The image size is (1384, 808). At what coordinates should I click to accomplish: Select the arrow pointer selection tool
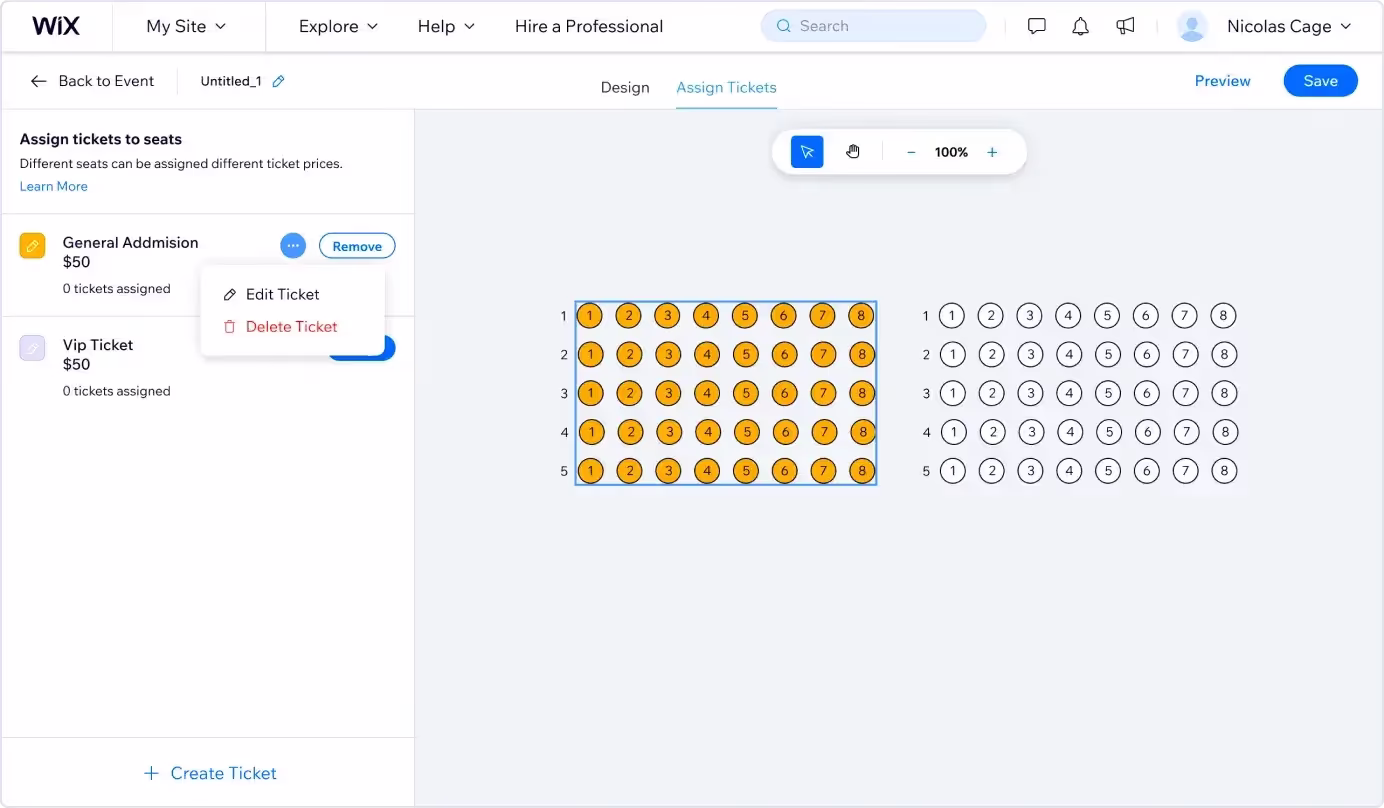807,152
